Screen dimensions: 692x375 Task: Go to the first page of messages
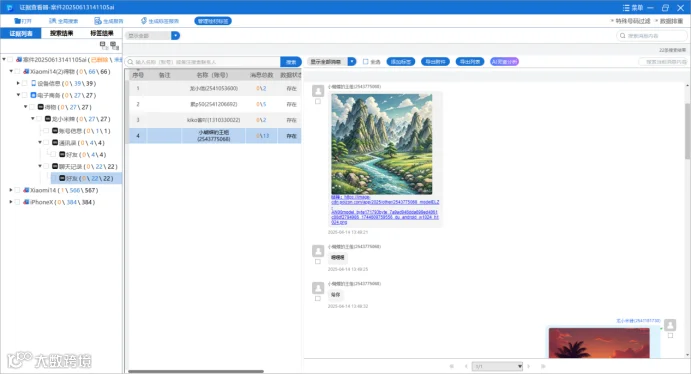(x=451, y=366)
